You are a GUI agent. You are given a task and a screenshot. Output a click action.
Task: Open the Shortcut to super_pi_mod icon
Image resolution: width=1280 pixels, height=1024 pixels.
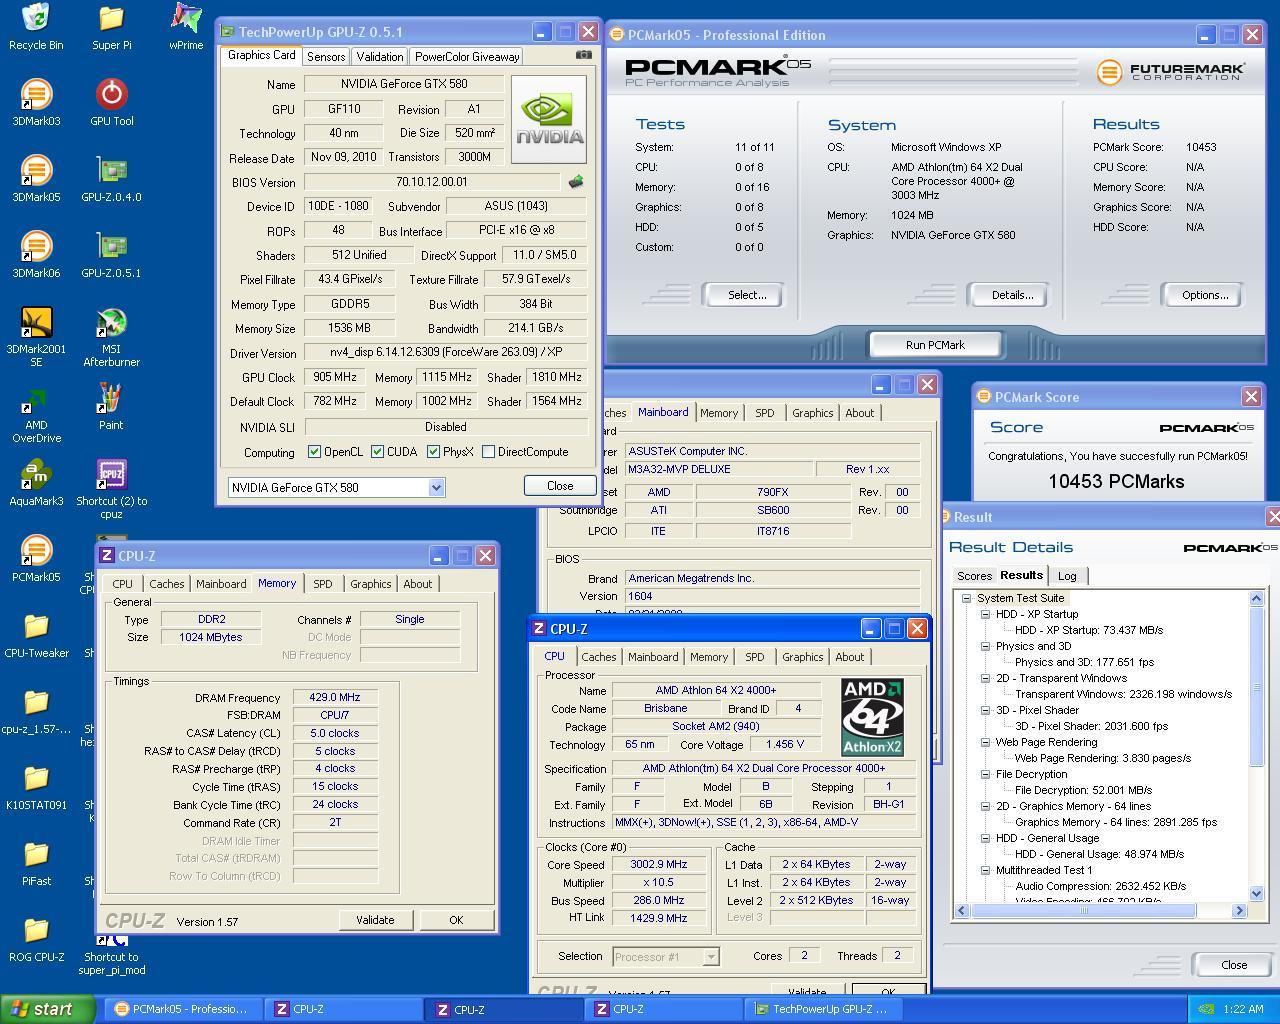(x=111, y=957)
